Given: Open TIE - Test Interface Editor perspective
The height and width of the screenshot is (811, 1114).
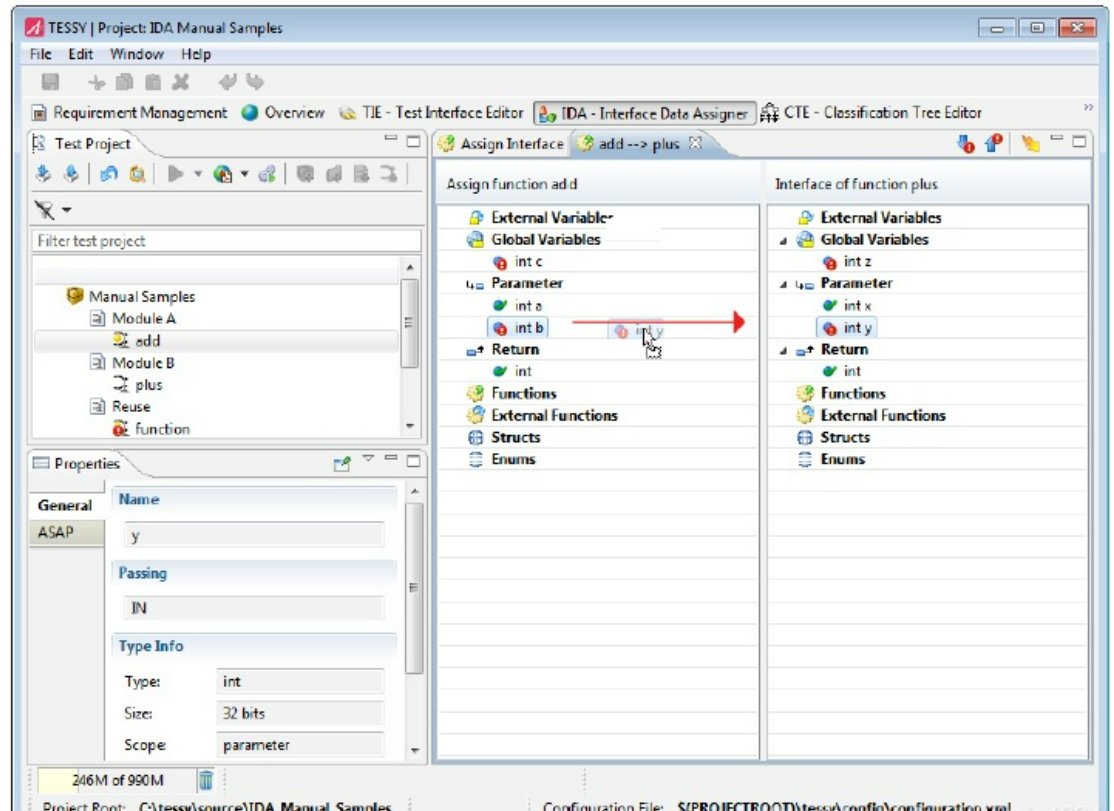Looking at the screenshot, I should click(431, 113).
